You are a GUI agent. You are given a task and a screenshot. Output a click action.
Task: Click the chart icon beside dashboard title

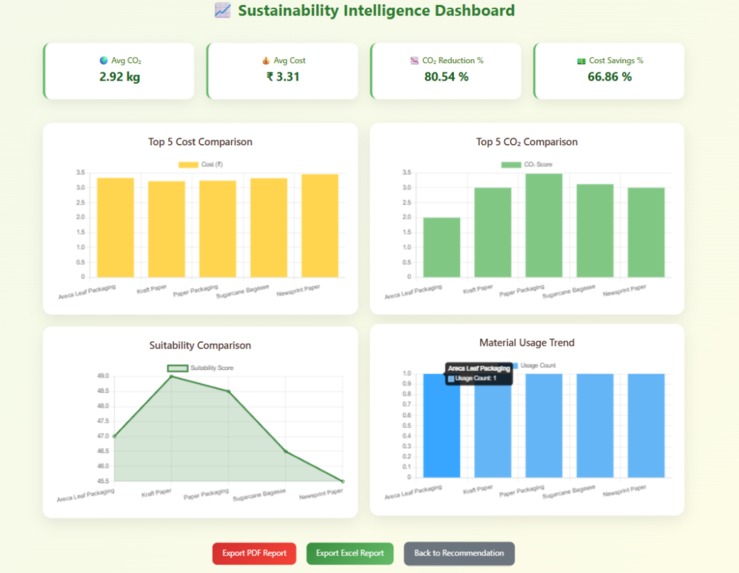(222, 10)
